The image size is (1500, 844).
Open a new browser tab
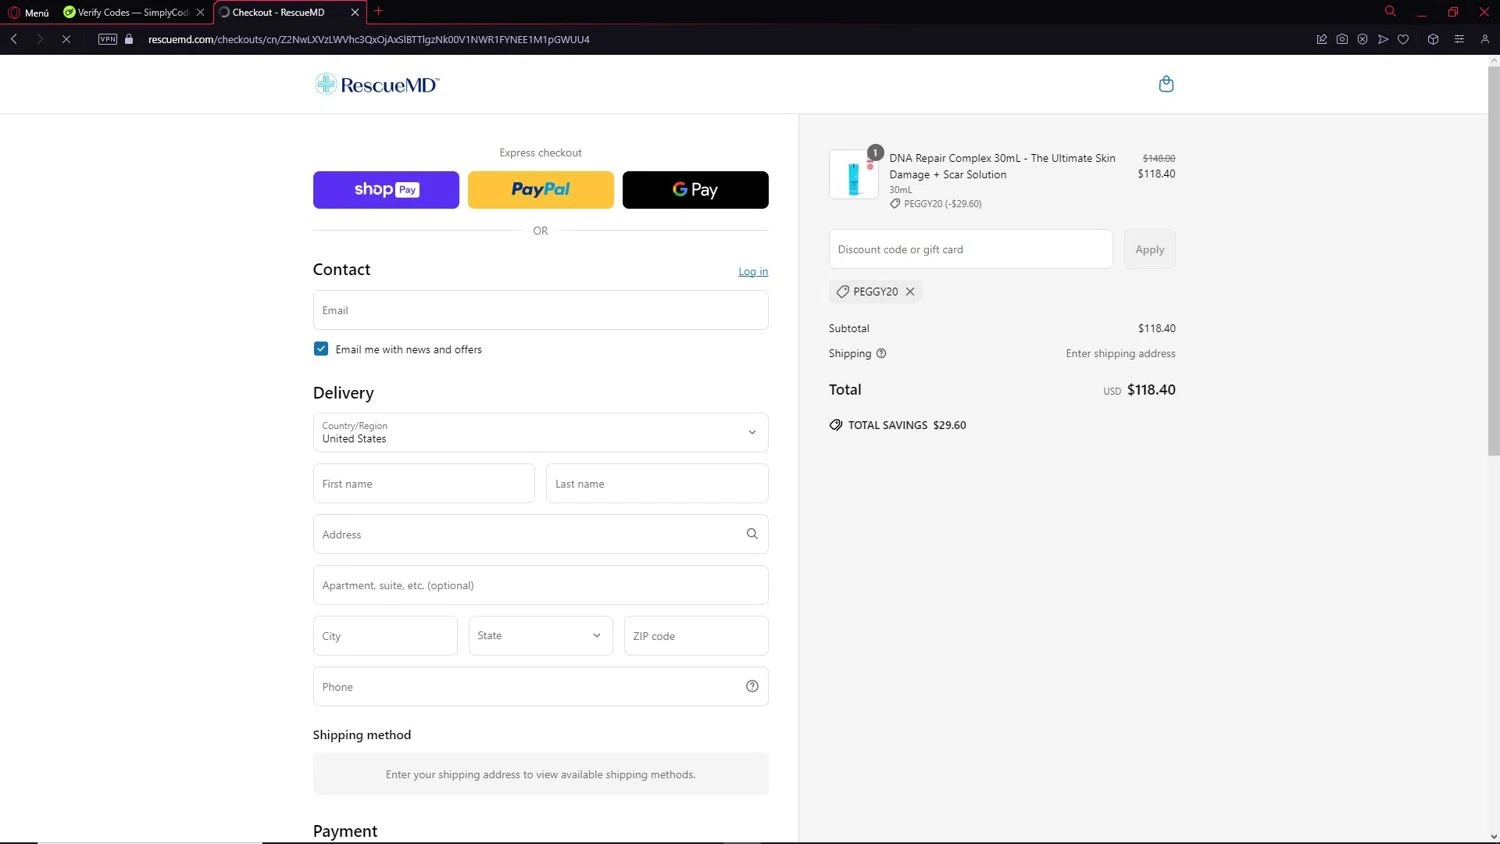tap(378, 12)
